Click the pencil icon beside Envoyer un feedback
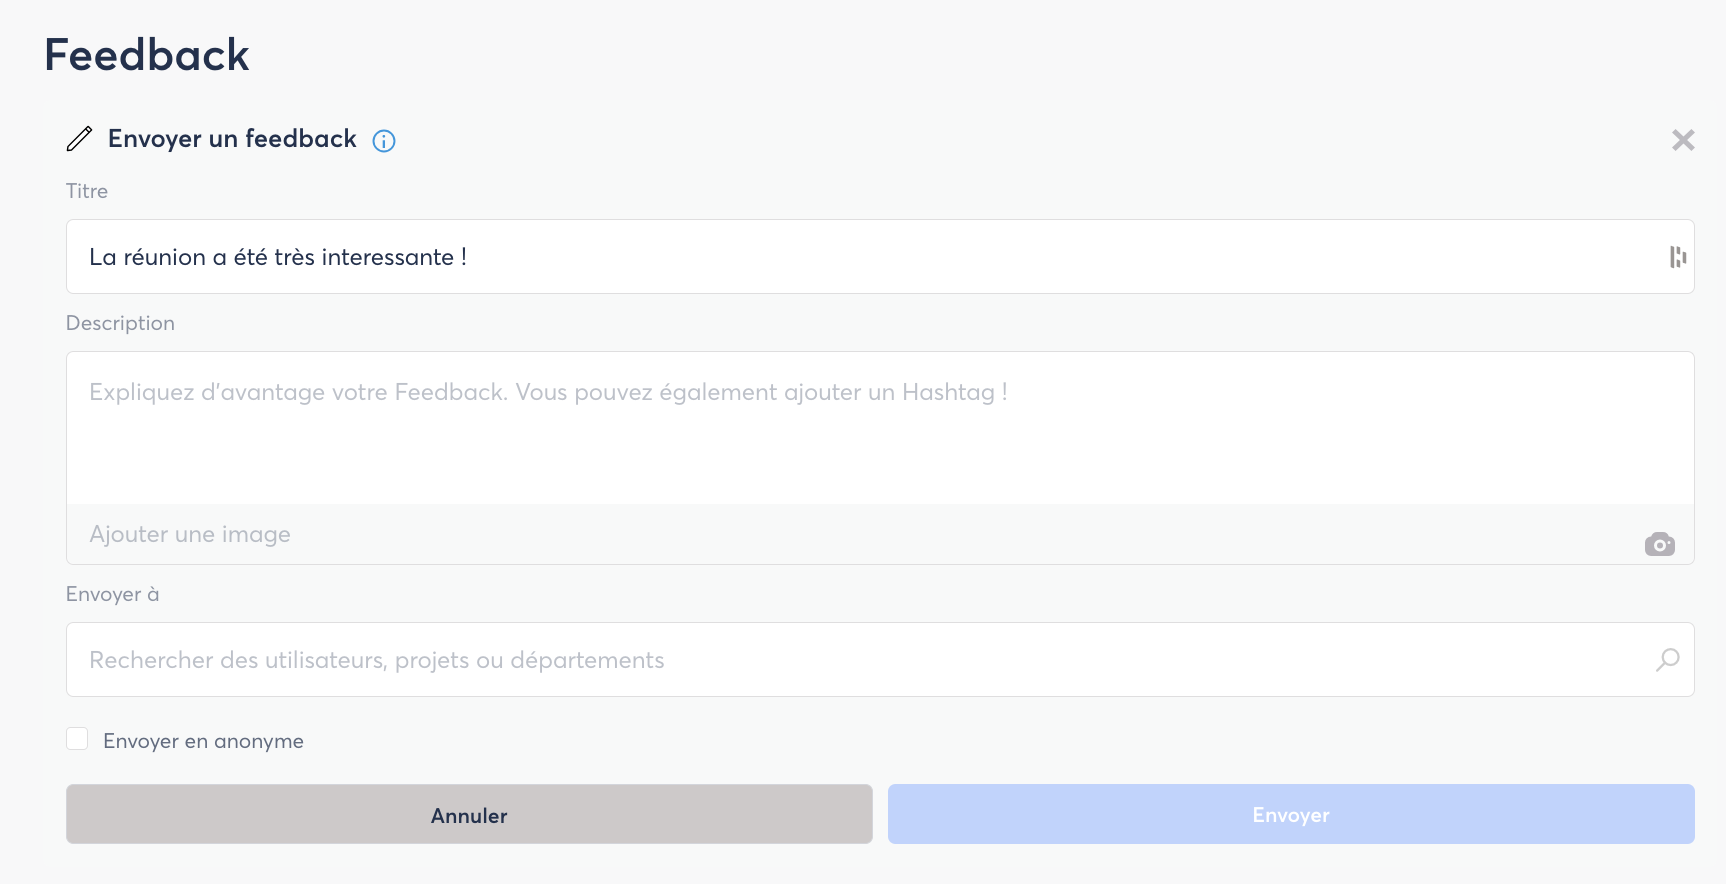This screenshot has width=1726, height=884. tap(79, 139)
